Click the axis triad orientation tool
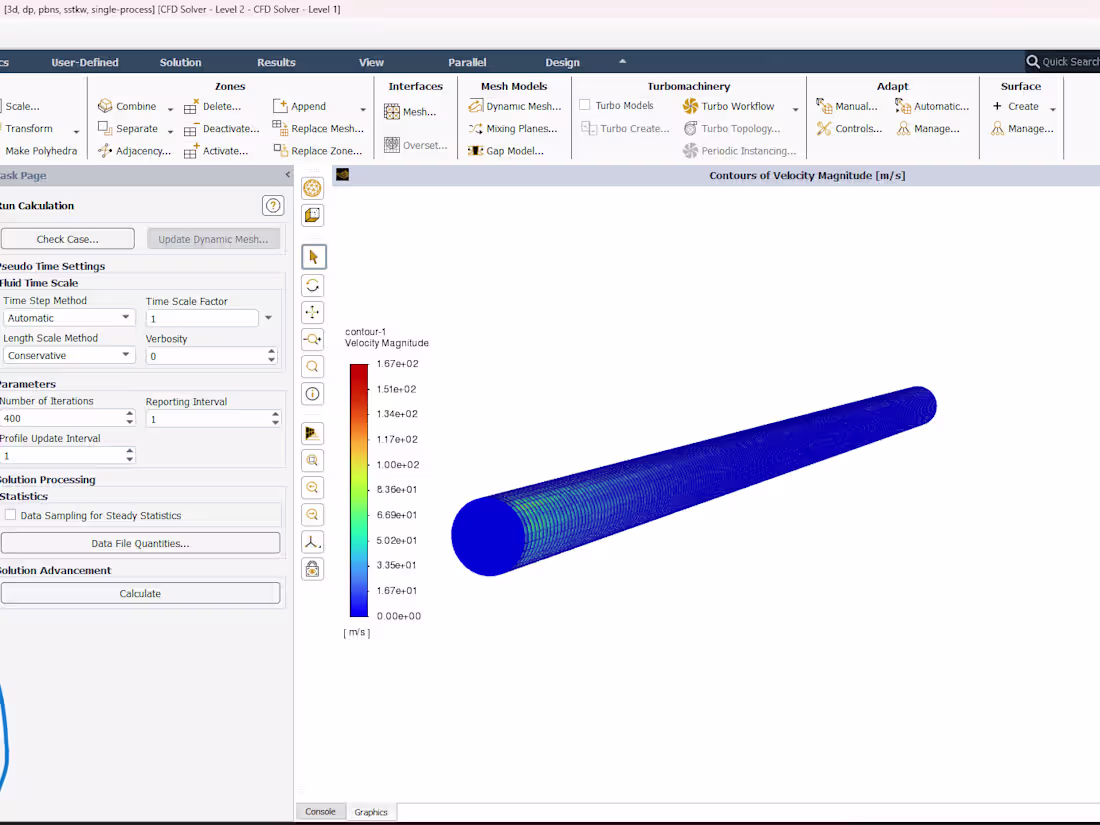Image resolution: width=1100 pixels, height=825 pixels. coord(312,541)
